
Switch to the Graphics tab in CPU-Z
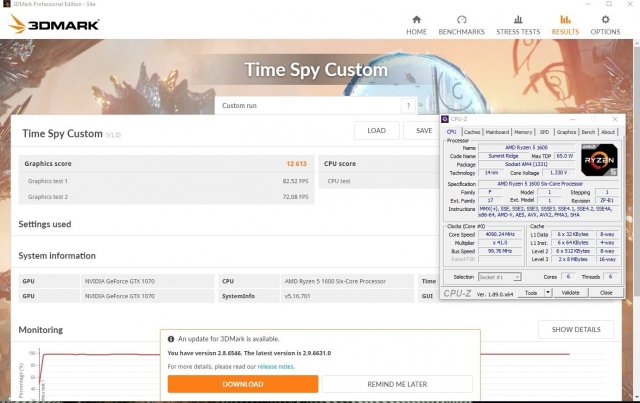(566, 132)
